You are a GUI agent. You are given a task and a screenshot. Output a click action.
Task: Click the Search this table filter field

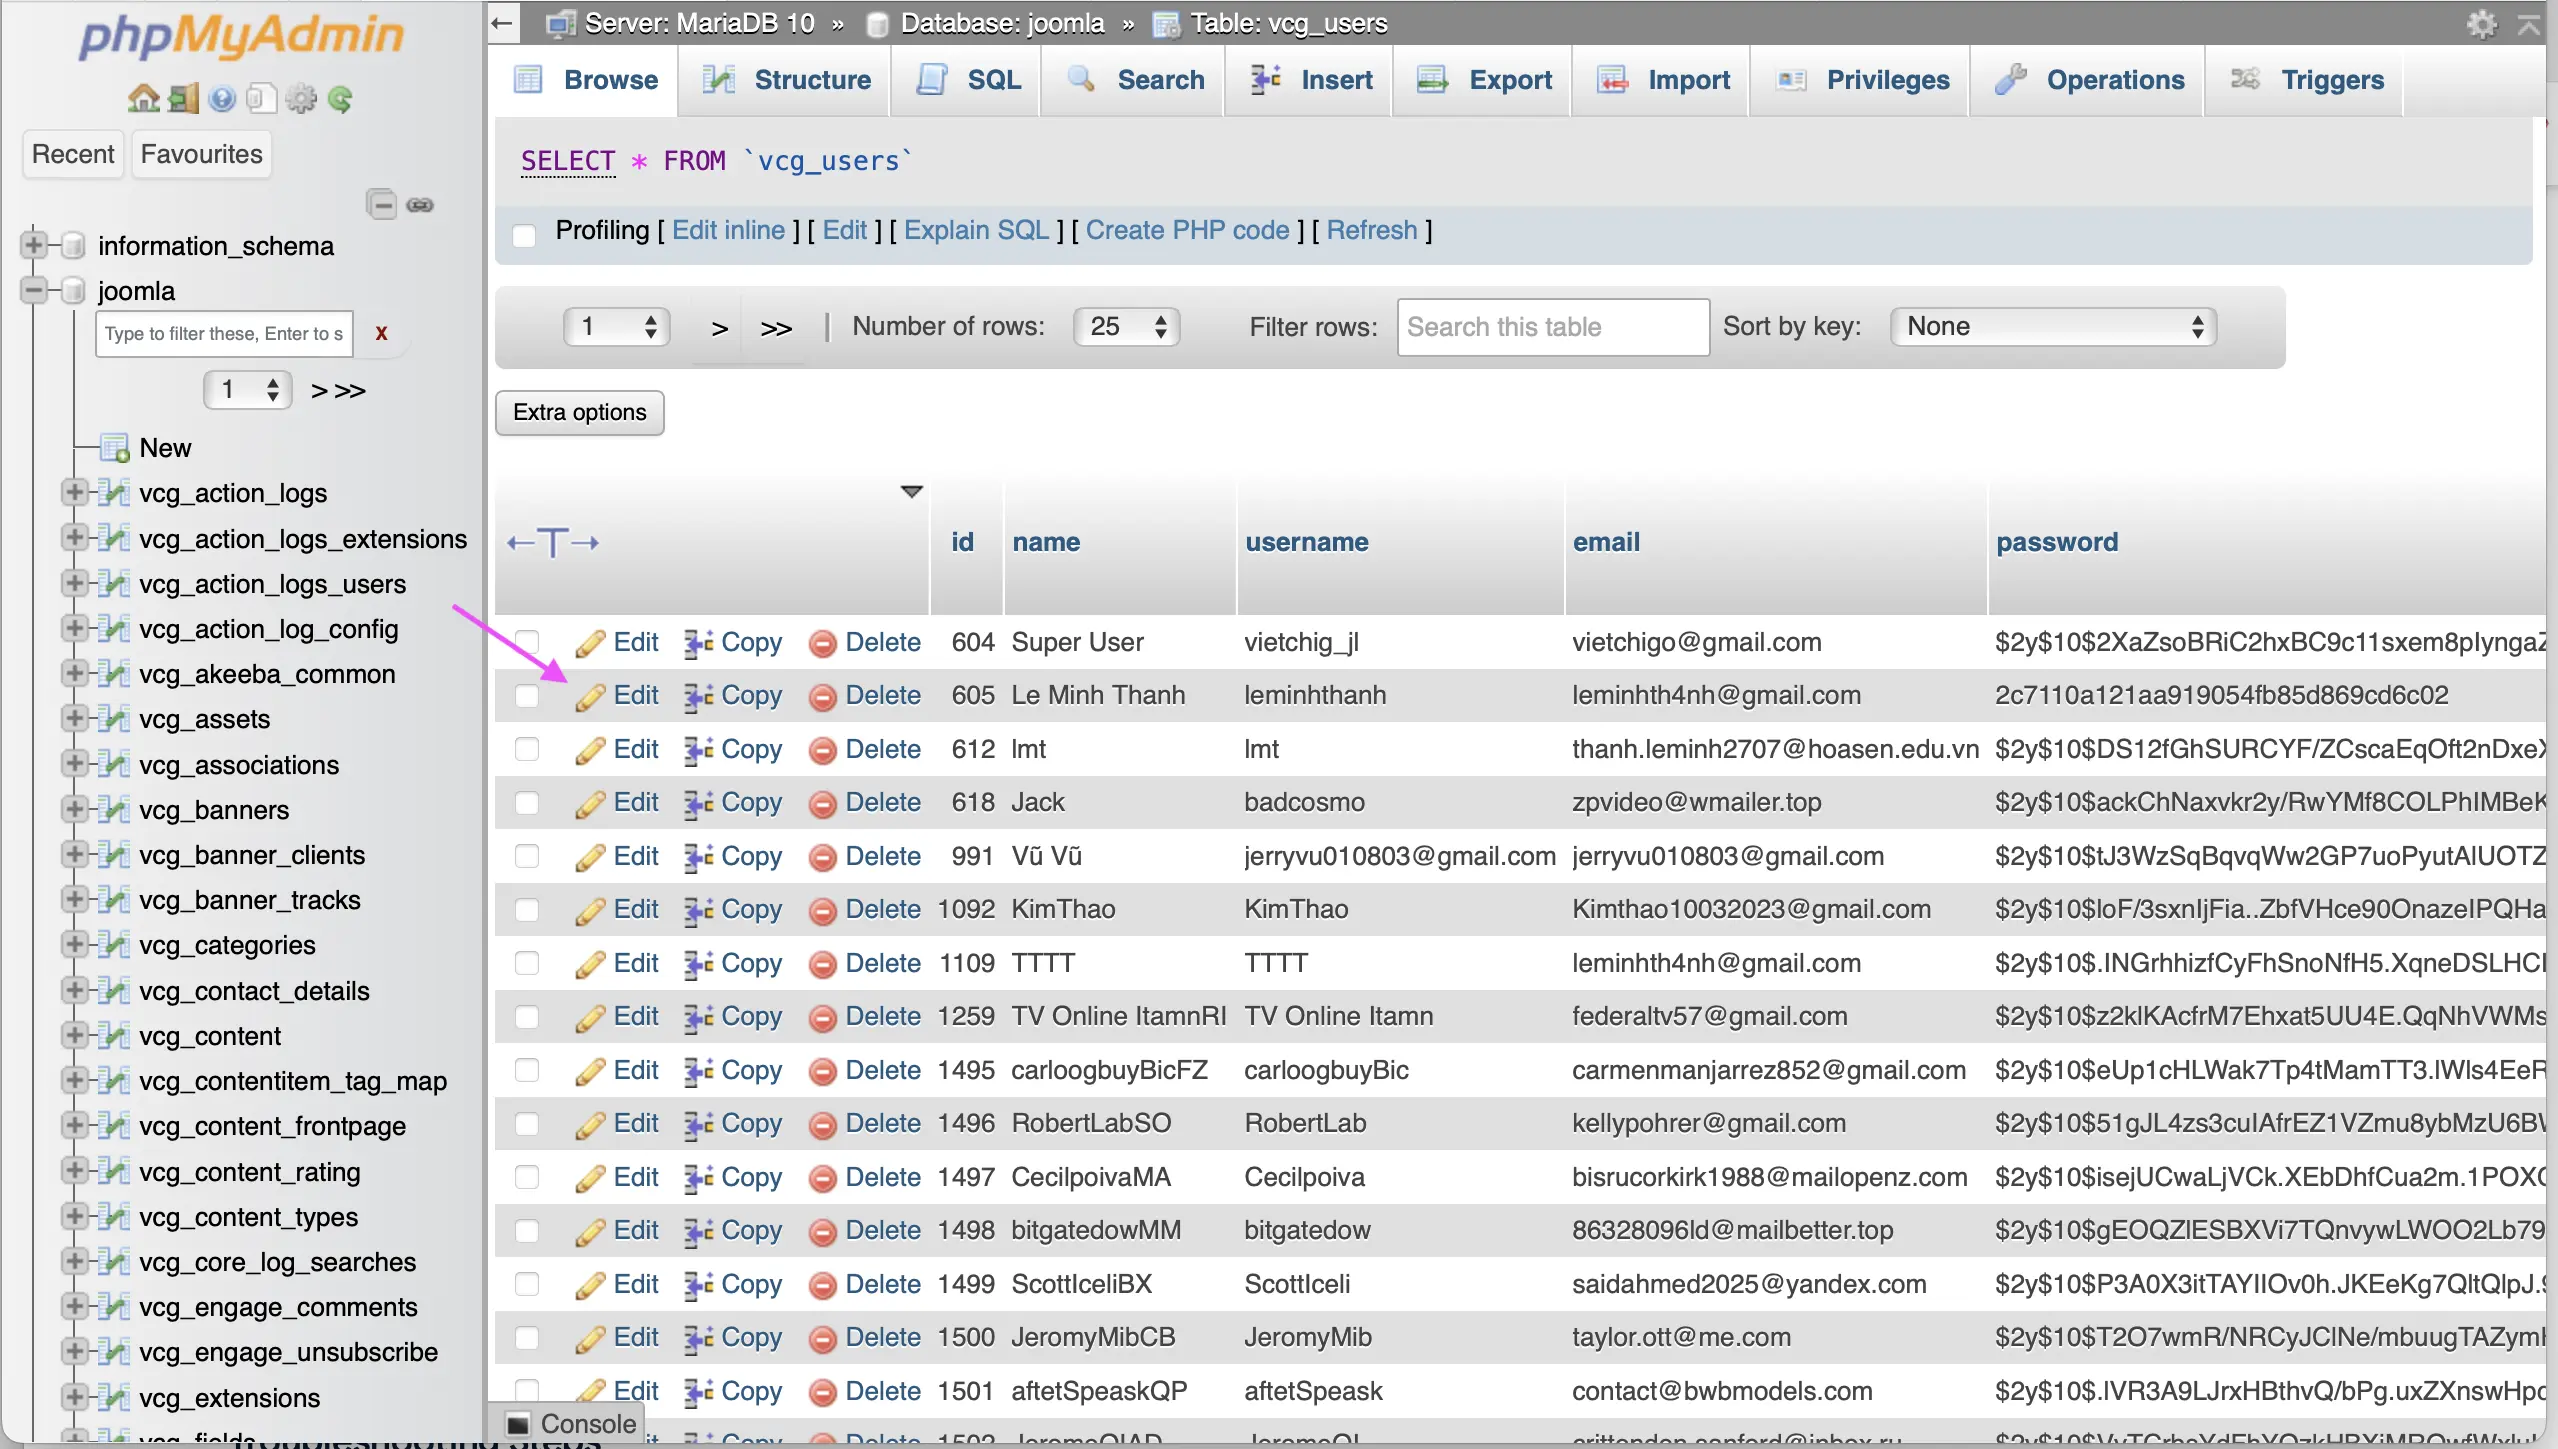[1552, 327]
